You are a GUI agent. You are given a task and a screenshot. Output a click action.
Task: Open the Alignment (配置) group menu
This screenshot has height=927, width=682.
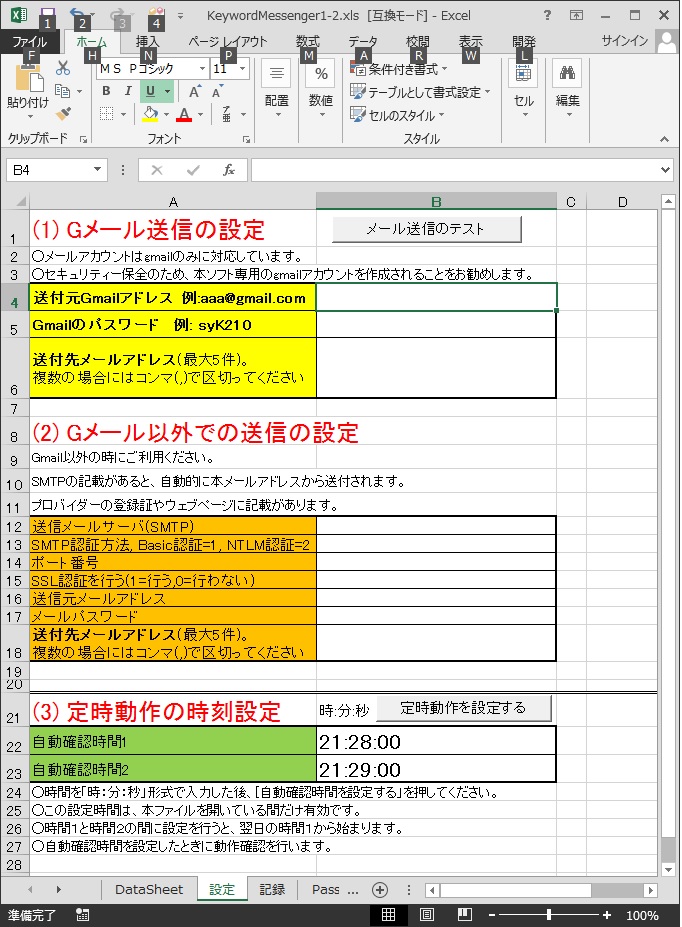[277, 89]
